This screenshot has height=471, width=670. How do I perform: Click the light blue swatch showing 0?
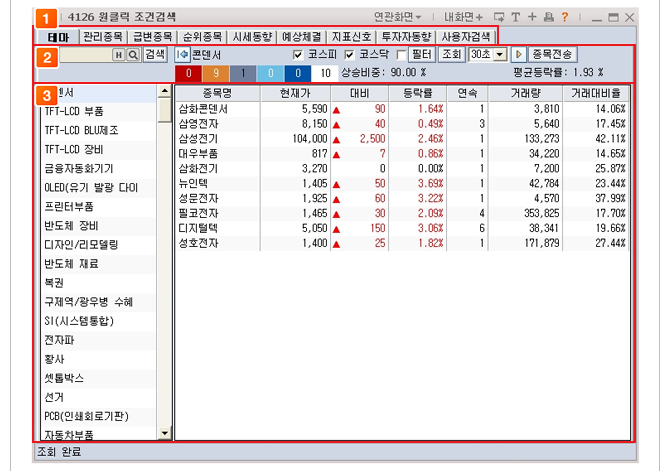[270, 73]
